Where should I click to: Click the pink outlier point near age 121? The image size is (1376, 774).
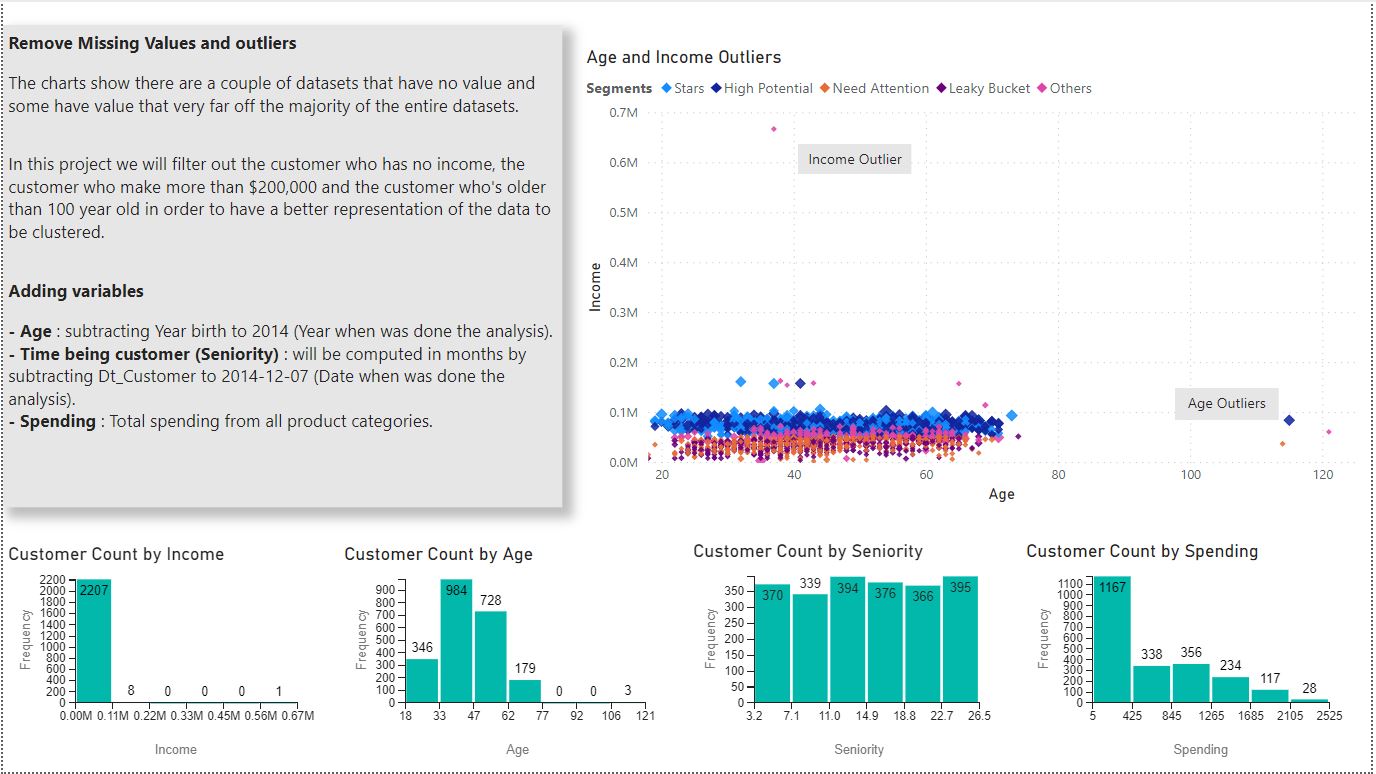coord(1329,432)
